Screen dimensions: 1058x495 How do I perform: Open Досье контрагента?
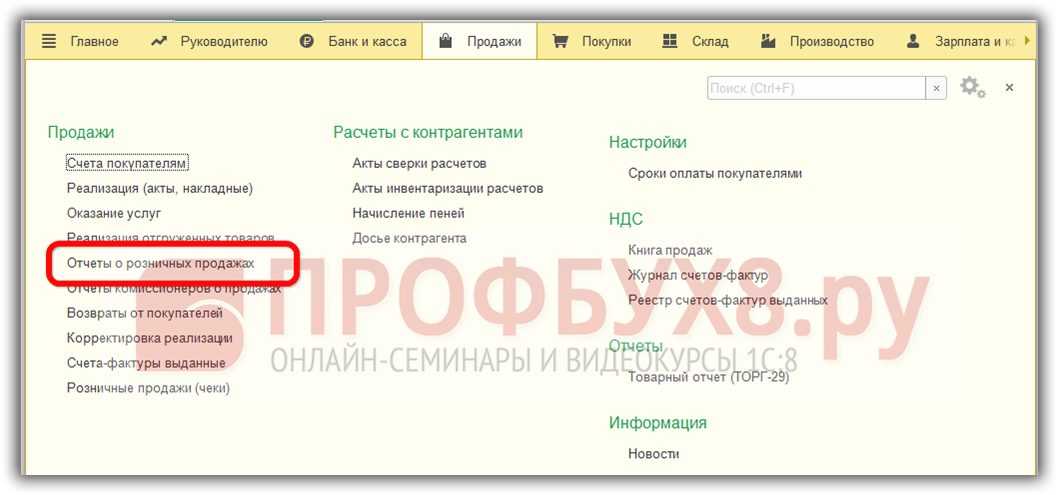[409, 238]
